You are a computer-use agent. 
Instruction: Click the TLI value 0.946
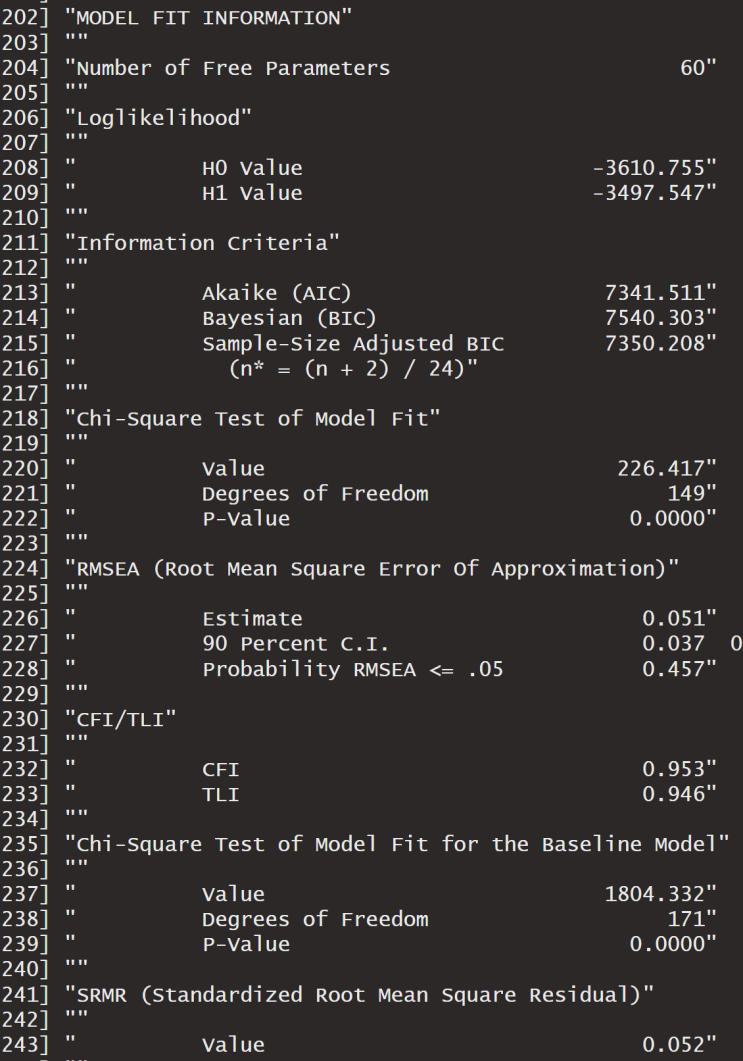(673, 794)
